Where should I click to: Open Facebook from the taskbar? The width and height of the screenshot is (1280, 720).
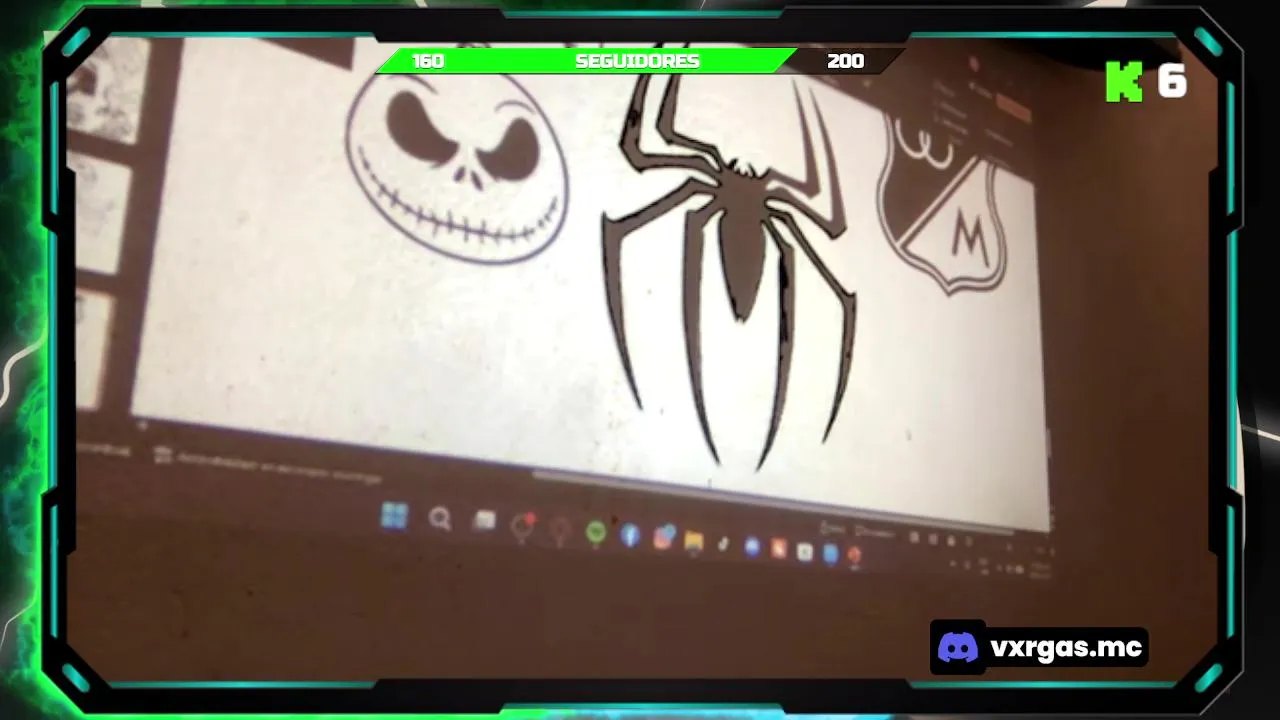[x=630, y=535]
